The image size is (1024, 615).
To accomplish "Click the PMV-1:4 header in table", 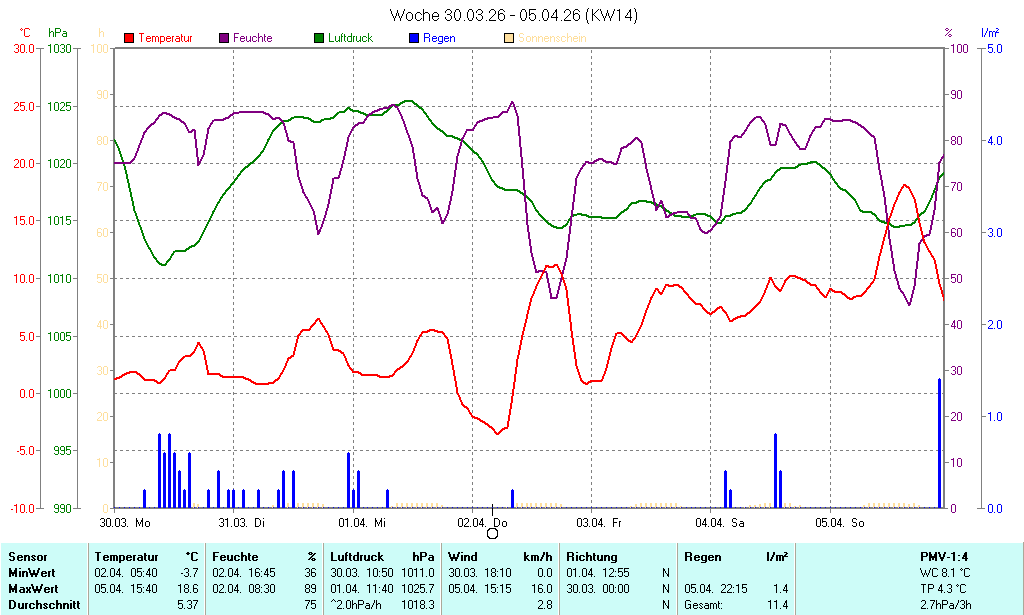I will pos(944,557).
